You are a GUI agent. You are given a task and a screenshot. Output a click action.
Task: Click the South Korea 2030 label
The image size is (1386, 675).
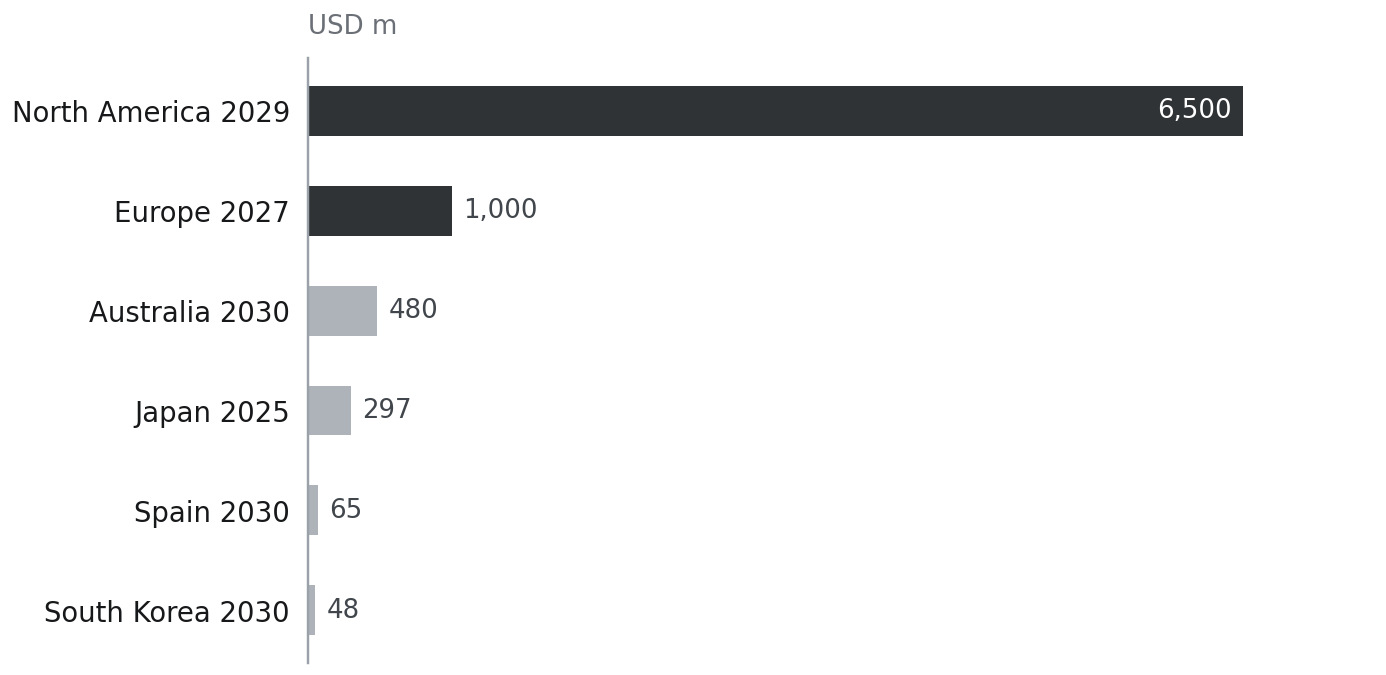167,613
